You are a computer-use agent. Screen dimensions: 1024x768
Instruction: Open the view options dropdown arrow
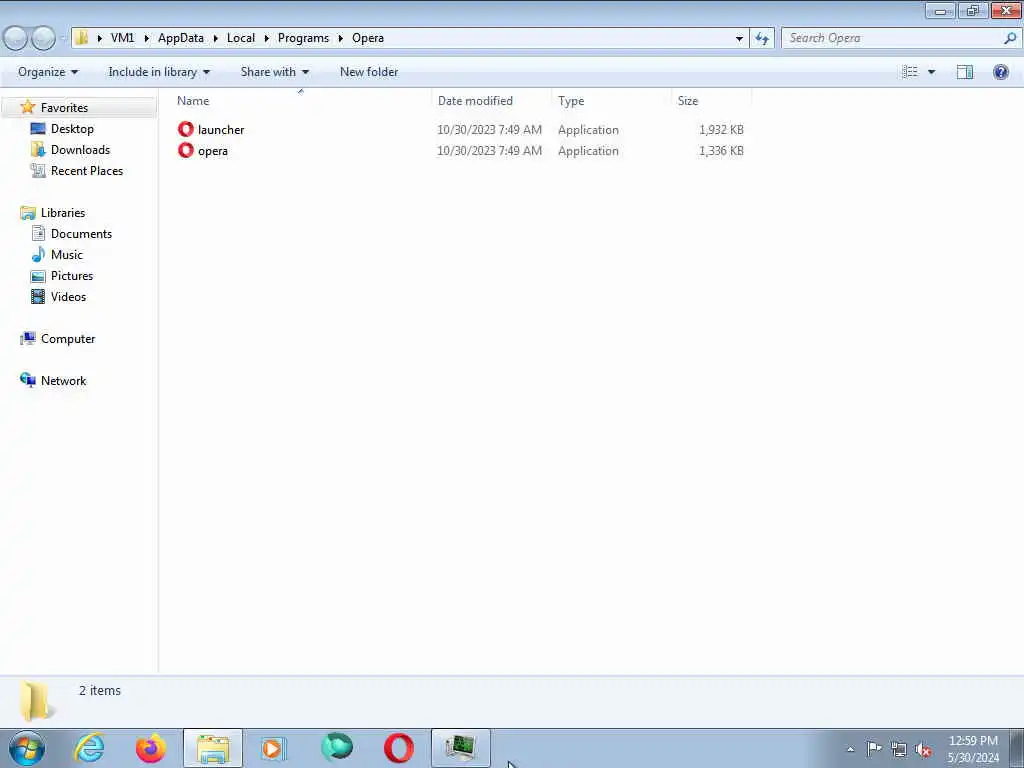point(931,72)
